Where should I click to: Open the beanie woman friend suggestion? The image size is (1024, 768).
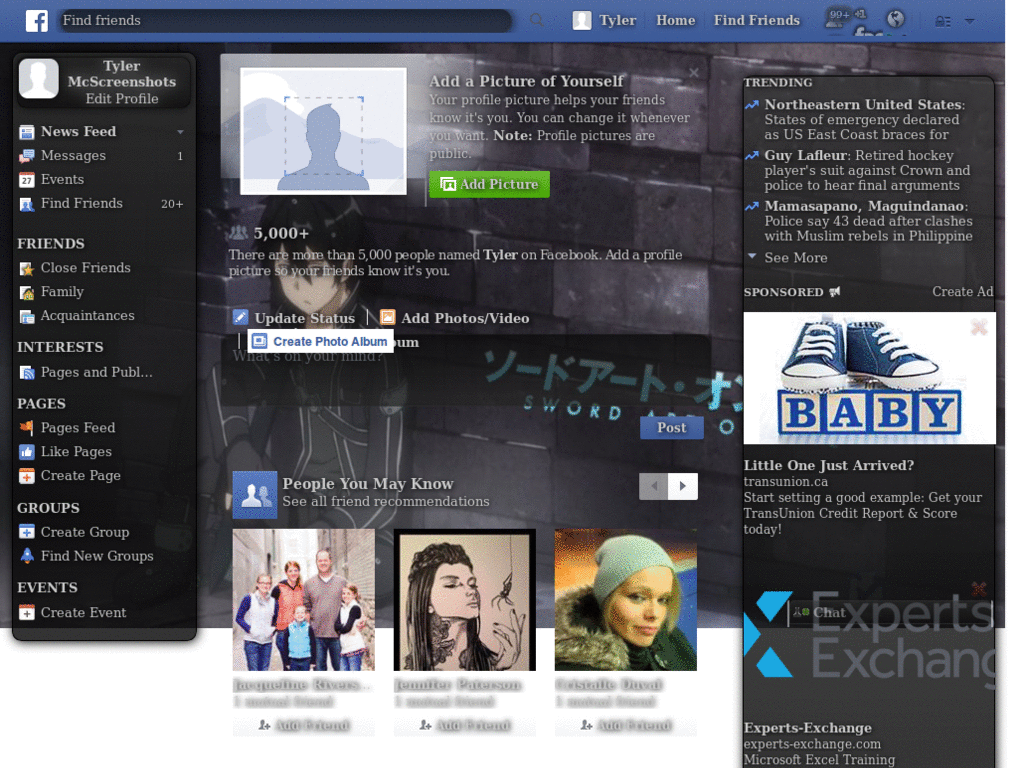click(x=626, y=600)
